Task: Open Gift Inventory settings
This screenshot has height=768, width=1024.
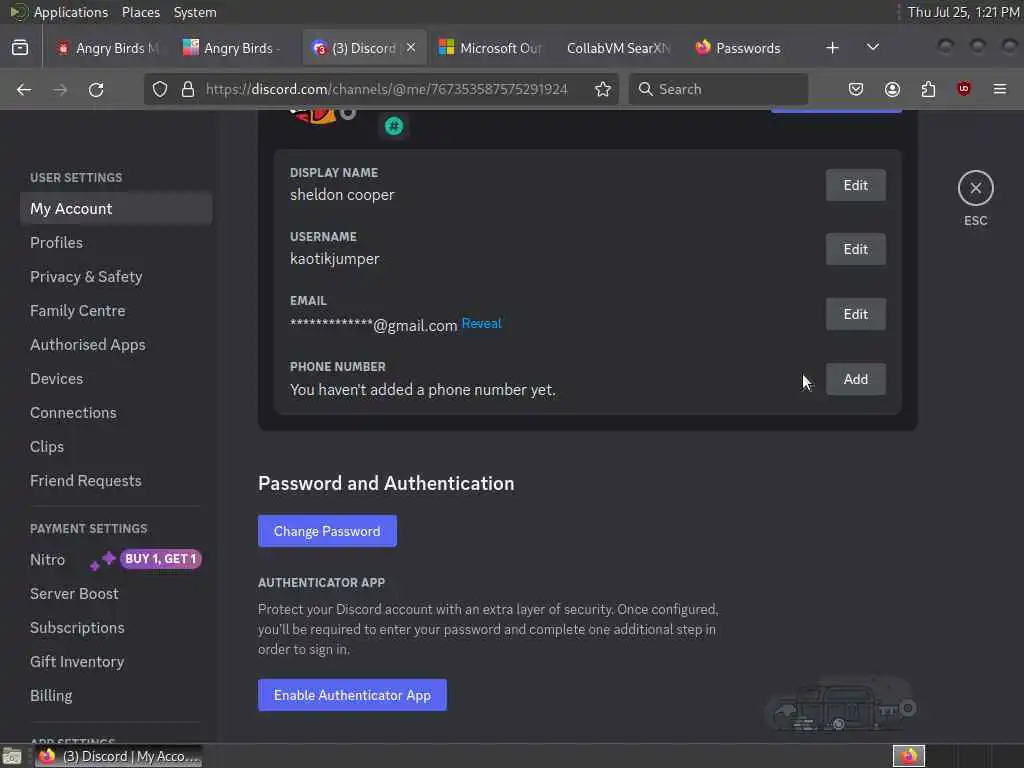Action: (x=116, y=661)
